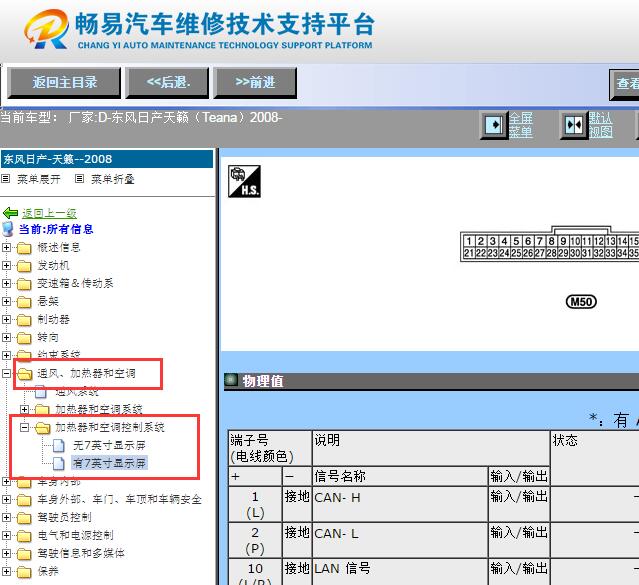
Task: Click the green bullet icon beside 物理值
Action: click(x=231, y=380)
